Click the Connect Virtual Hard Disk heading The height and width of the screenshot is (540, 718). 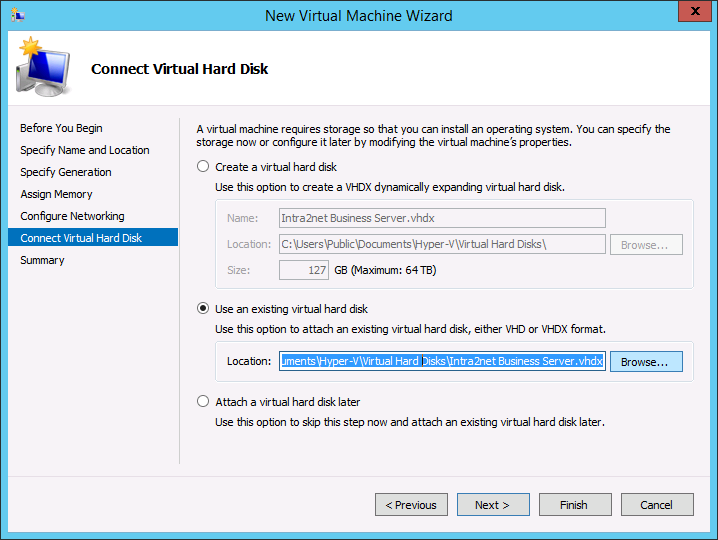[180, 69]
